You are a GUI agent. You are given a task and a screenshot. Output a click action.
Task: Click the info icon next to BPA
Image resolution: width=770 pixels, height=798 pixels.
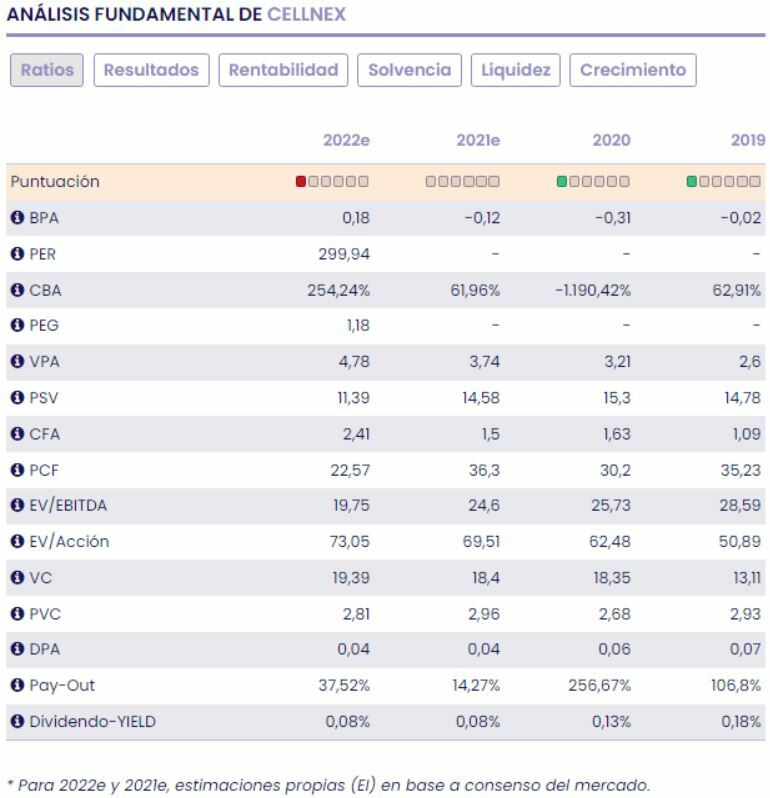pyautogui.click(x=16, y=218)
